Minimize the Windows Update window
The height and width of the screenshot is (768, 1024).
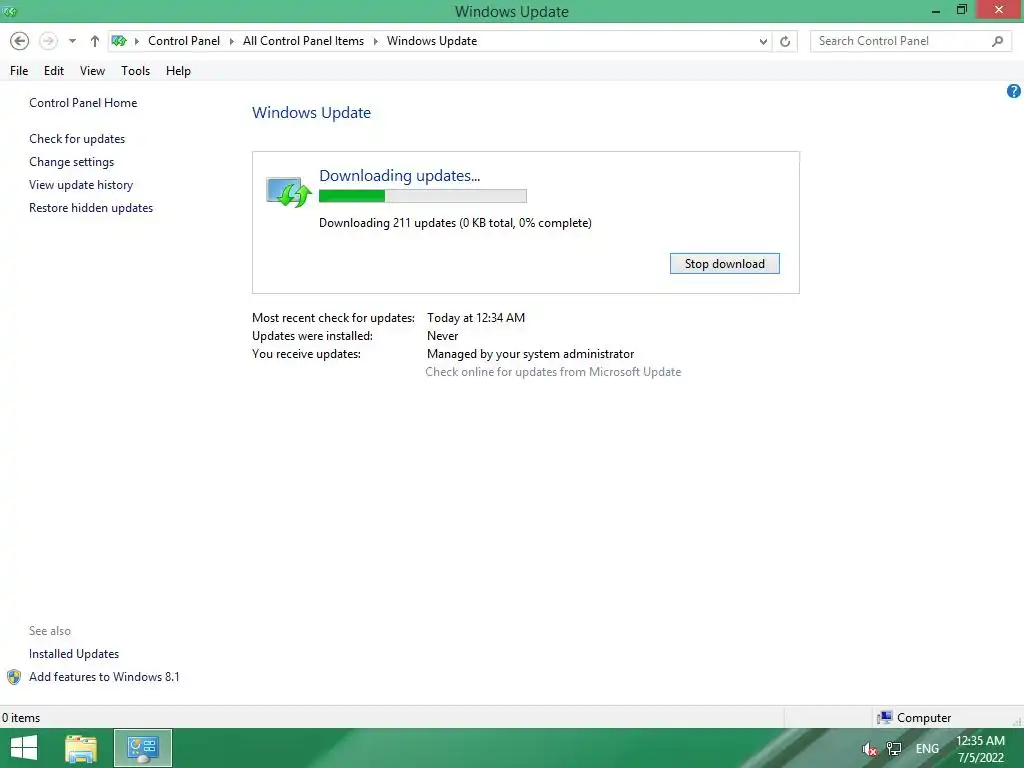935,11
